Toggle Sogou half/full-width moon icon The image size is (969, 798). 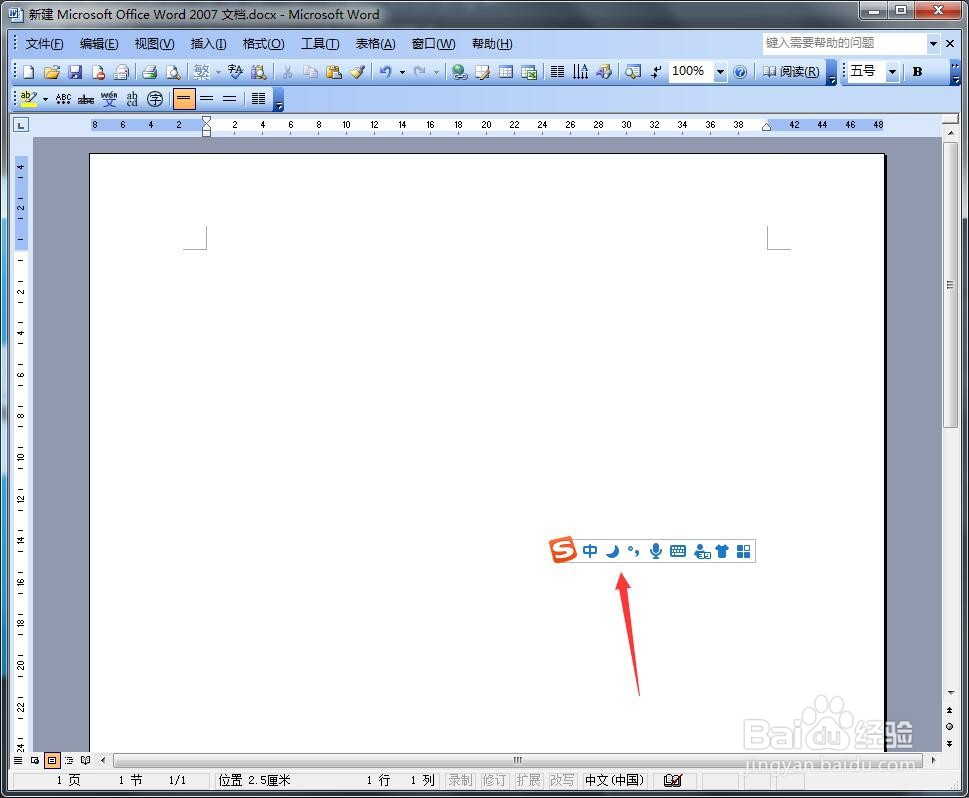[612, 551]
